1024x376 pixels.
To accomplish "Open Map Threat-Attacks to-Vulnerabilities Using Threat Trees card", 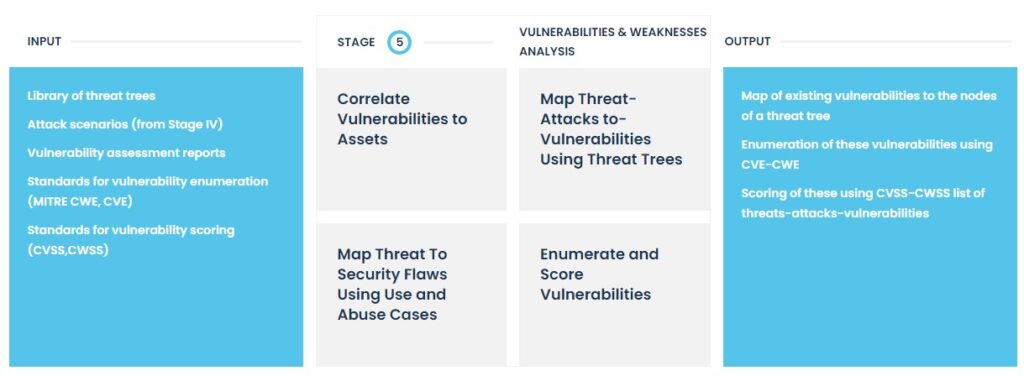I will point(615,139).
